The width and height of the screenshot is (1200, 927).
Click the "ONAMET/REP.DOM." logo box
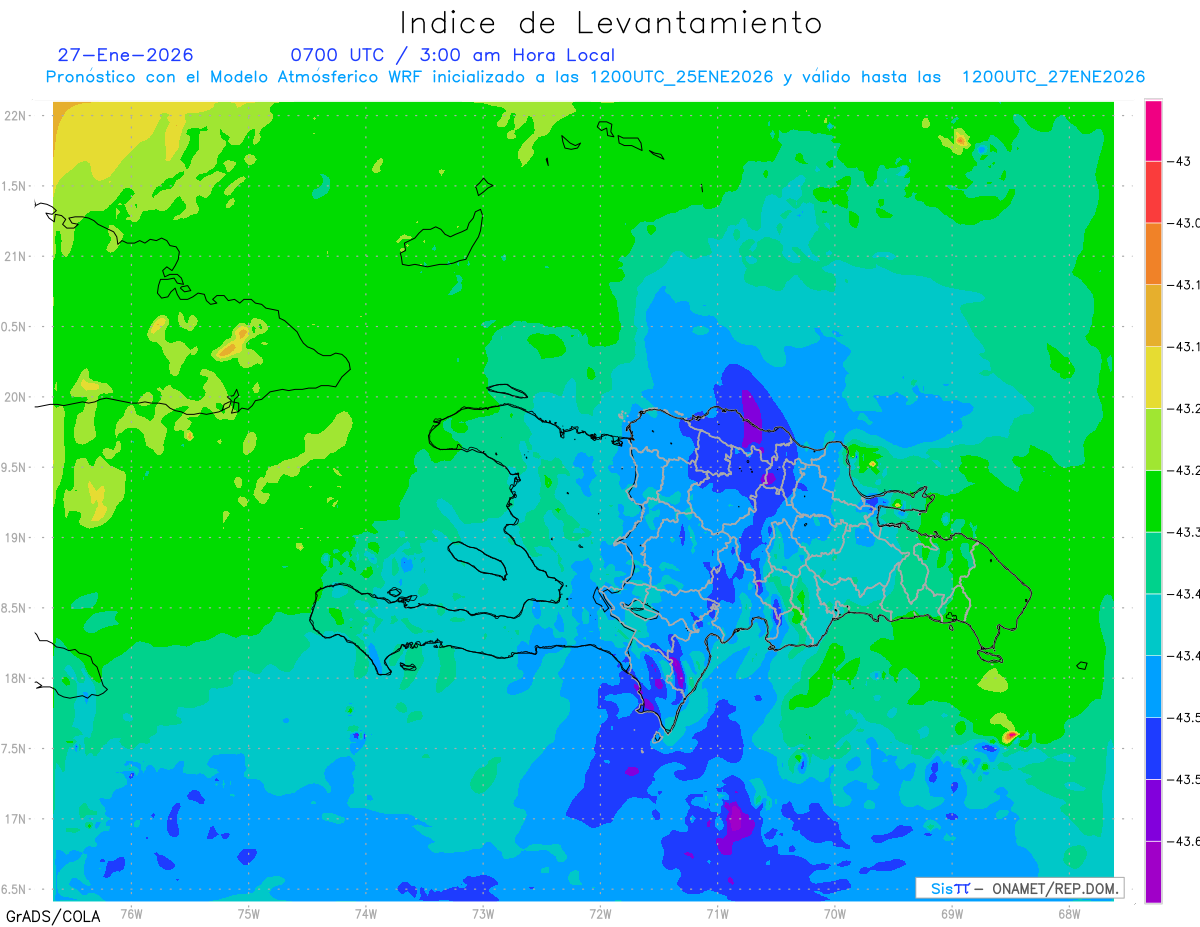tap(1020, 888)
